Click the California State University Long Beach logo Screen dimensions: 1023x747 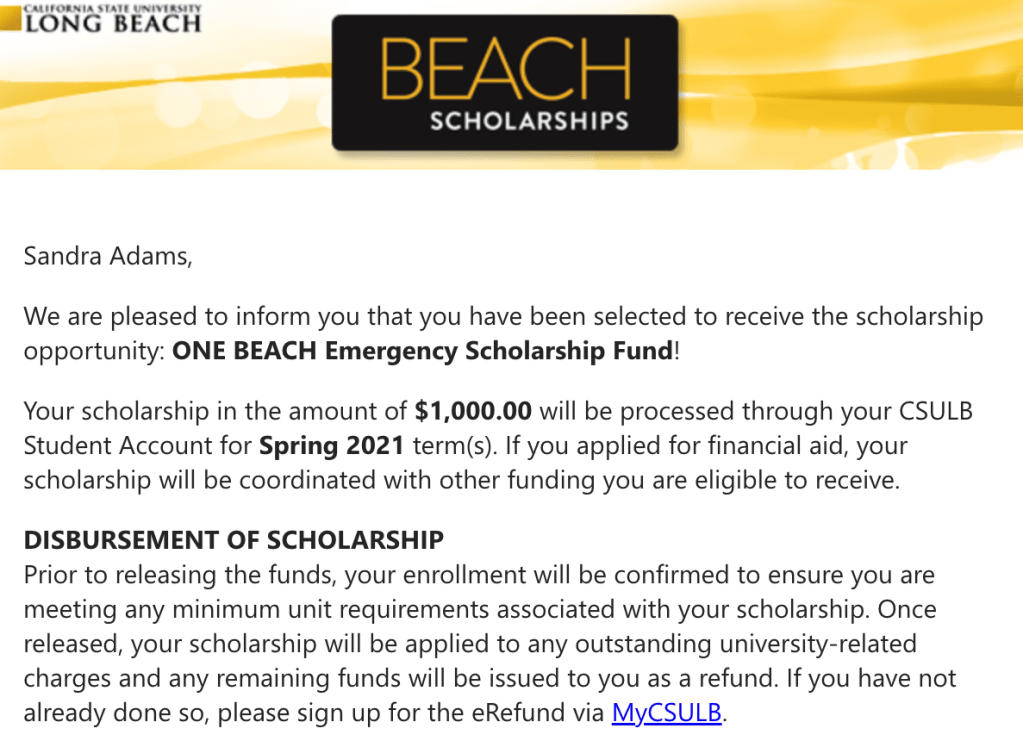(112, 18)
